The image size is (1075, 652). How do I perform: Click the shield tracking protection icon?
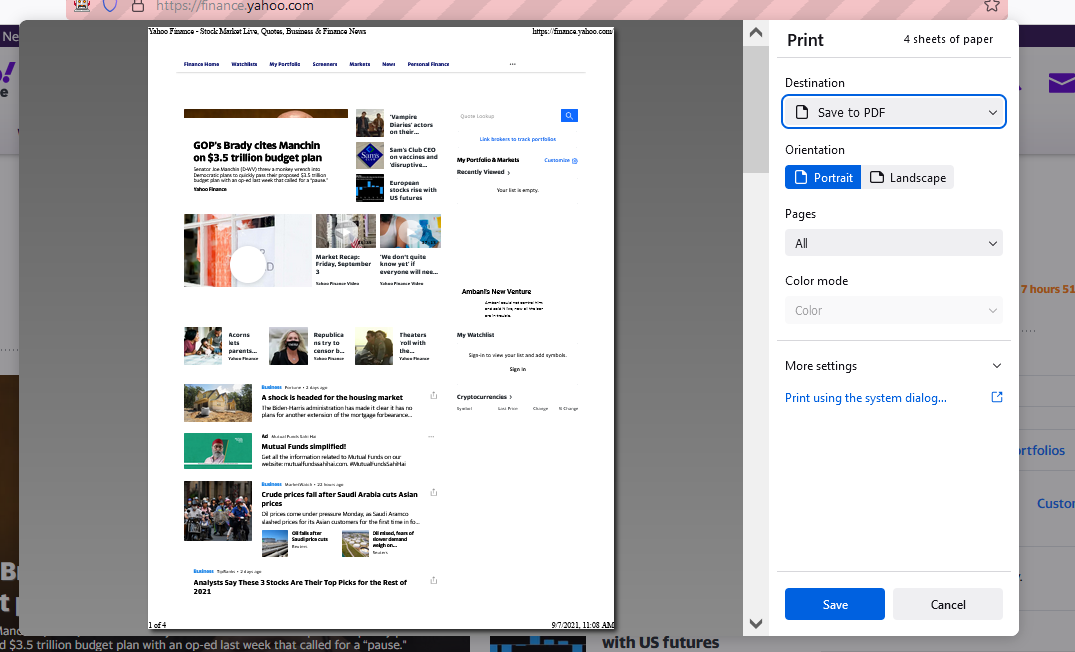(x=110, y=5)
